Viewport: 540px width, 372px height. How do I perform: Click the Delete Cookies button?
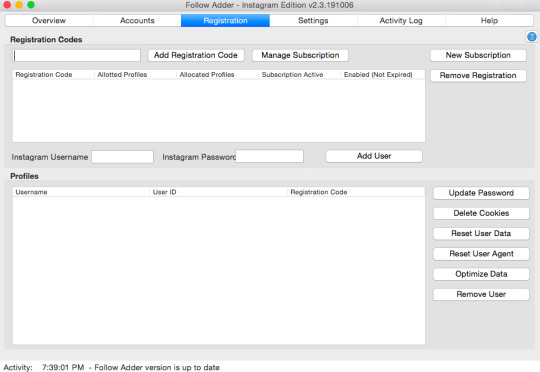click(481, 213)
